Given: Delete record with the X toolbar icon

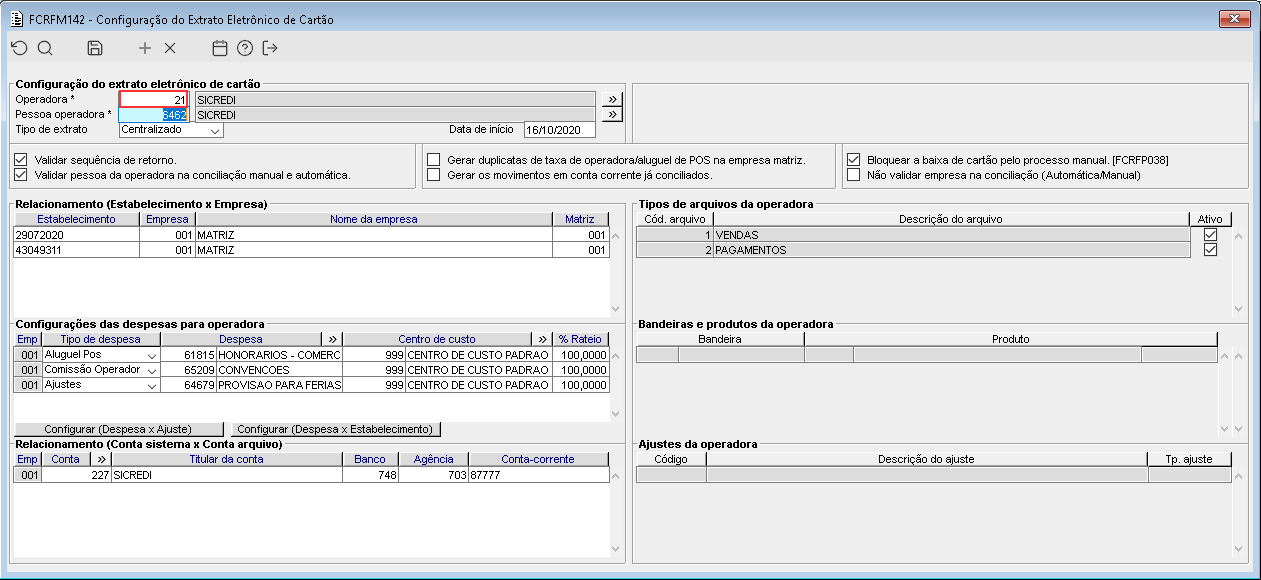Looking at the screenshot, I should (x=170, y=48).
